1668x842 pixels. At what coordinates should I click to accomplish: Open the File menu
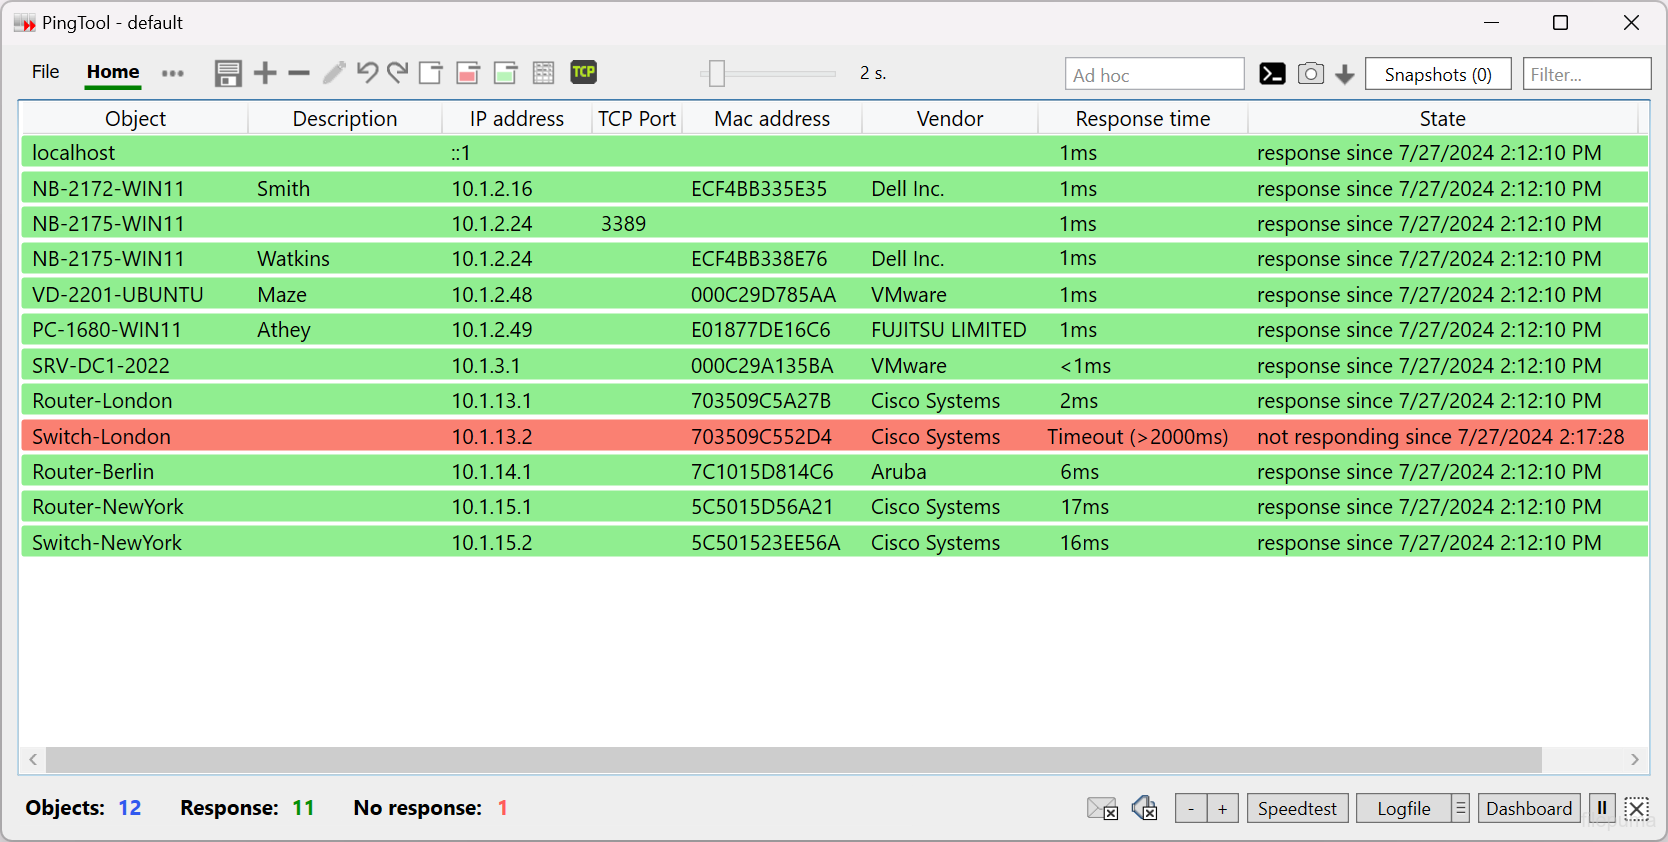pyautogui.click(x=46, y=72)
